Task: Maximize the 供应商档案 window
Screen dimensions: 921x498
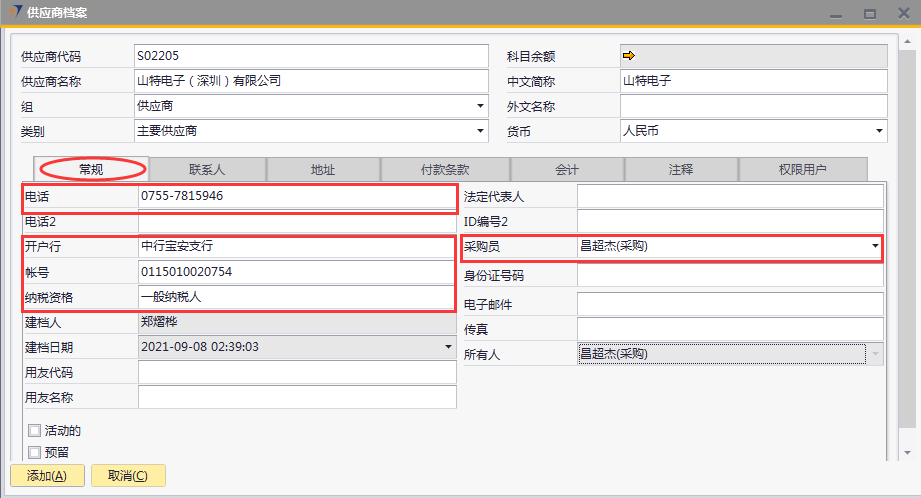Action: click(x=870, y=13)
